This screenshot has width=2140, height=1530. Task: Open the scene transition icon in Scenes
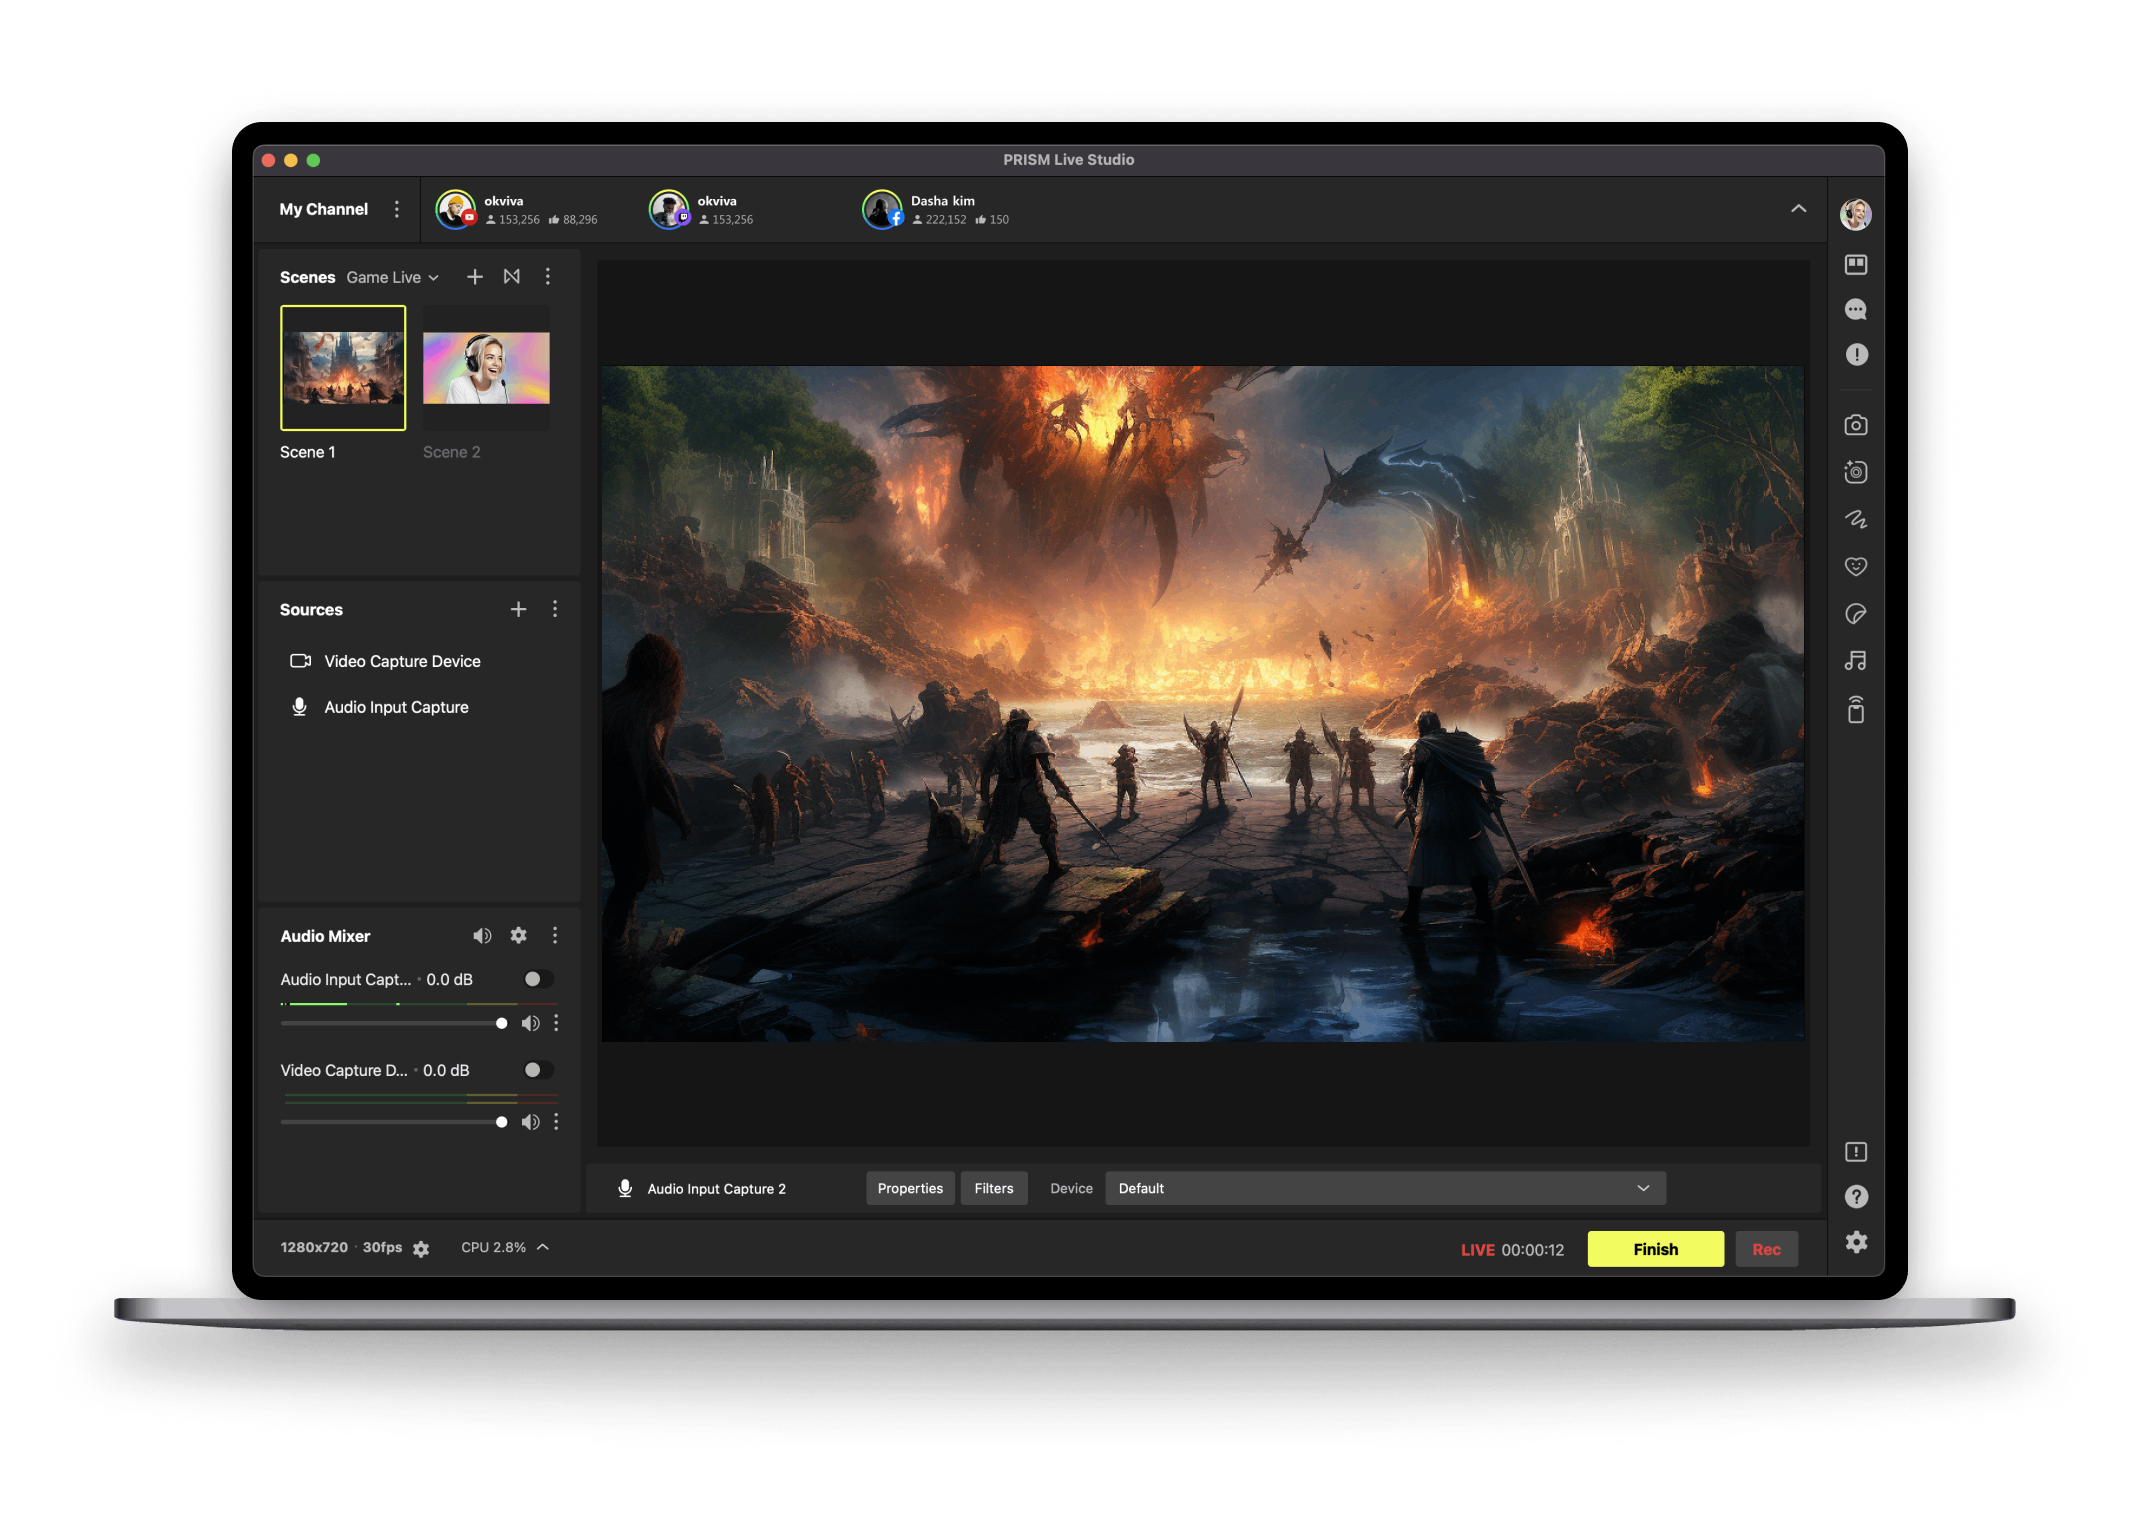pos(512,277)
